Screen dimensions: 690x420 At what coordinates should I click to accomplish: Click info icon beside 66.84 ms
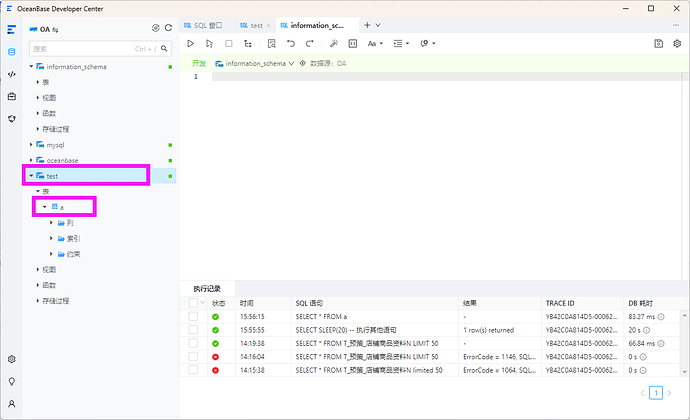coord(661,343)
